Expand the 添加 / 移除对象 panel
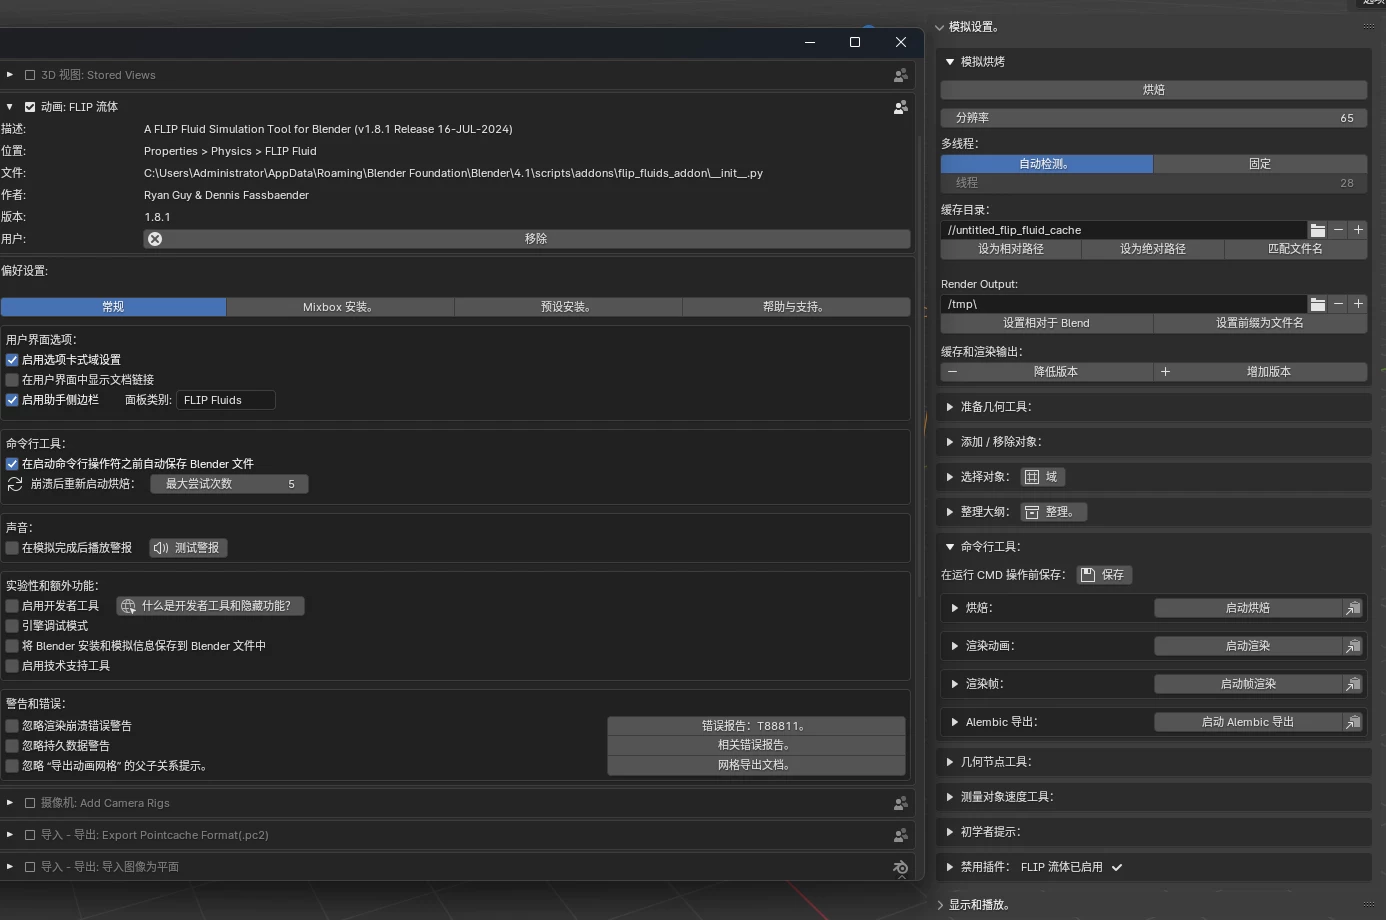This screenshot has width=1386, height=920. coord(950,442)
